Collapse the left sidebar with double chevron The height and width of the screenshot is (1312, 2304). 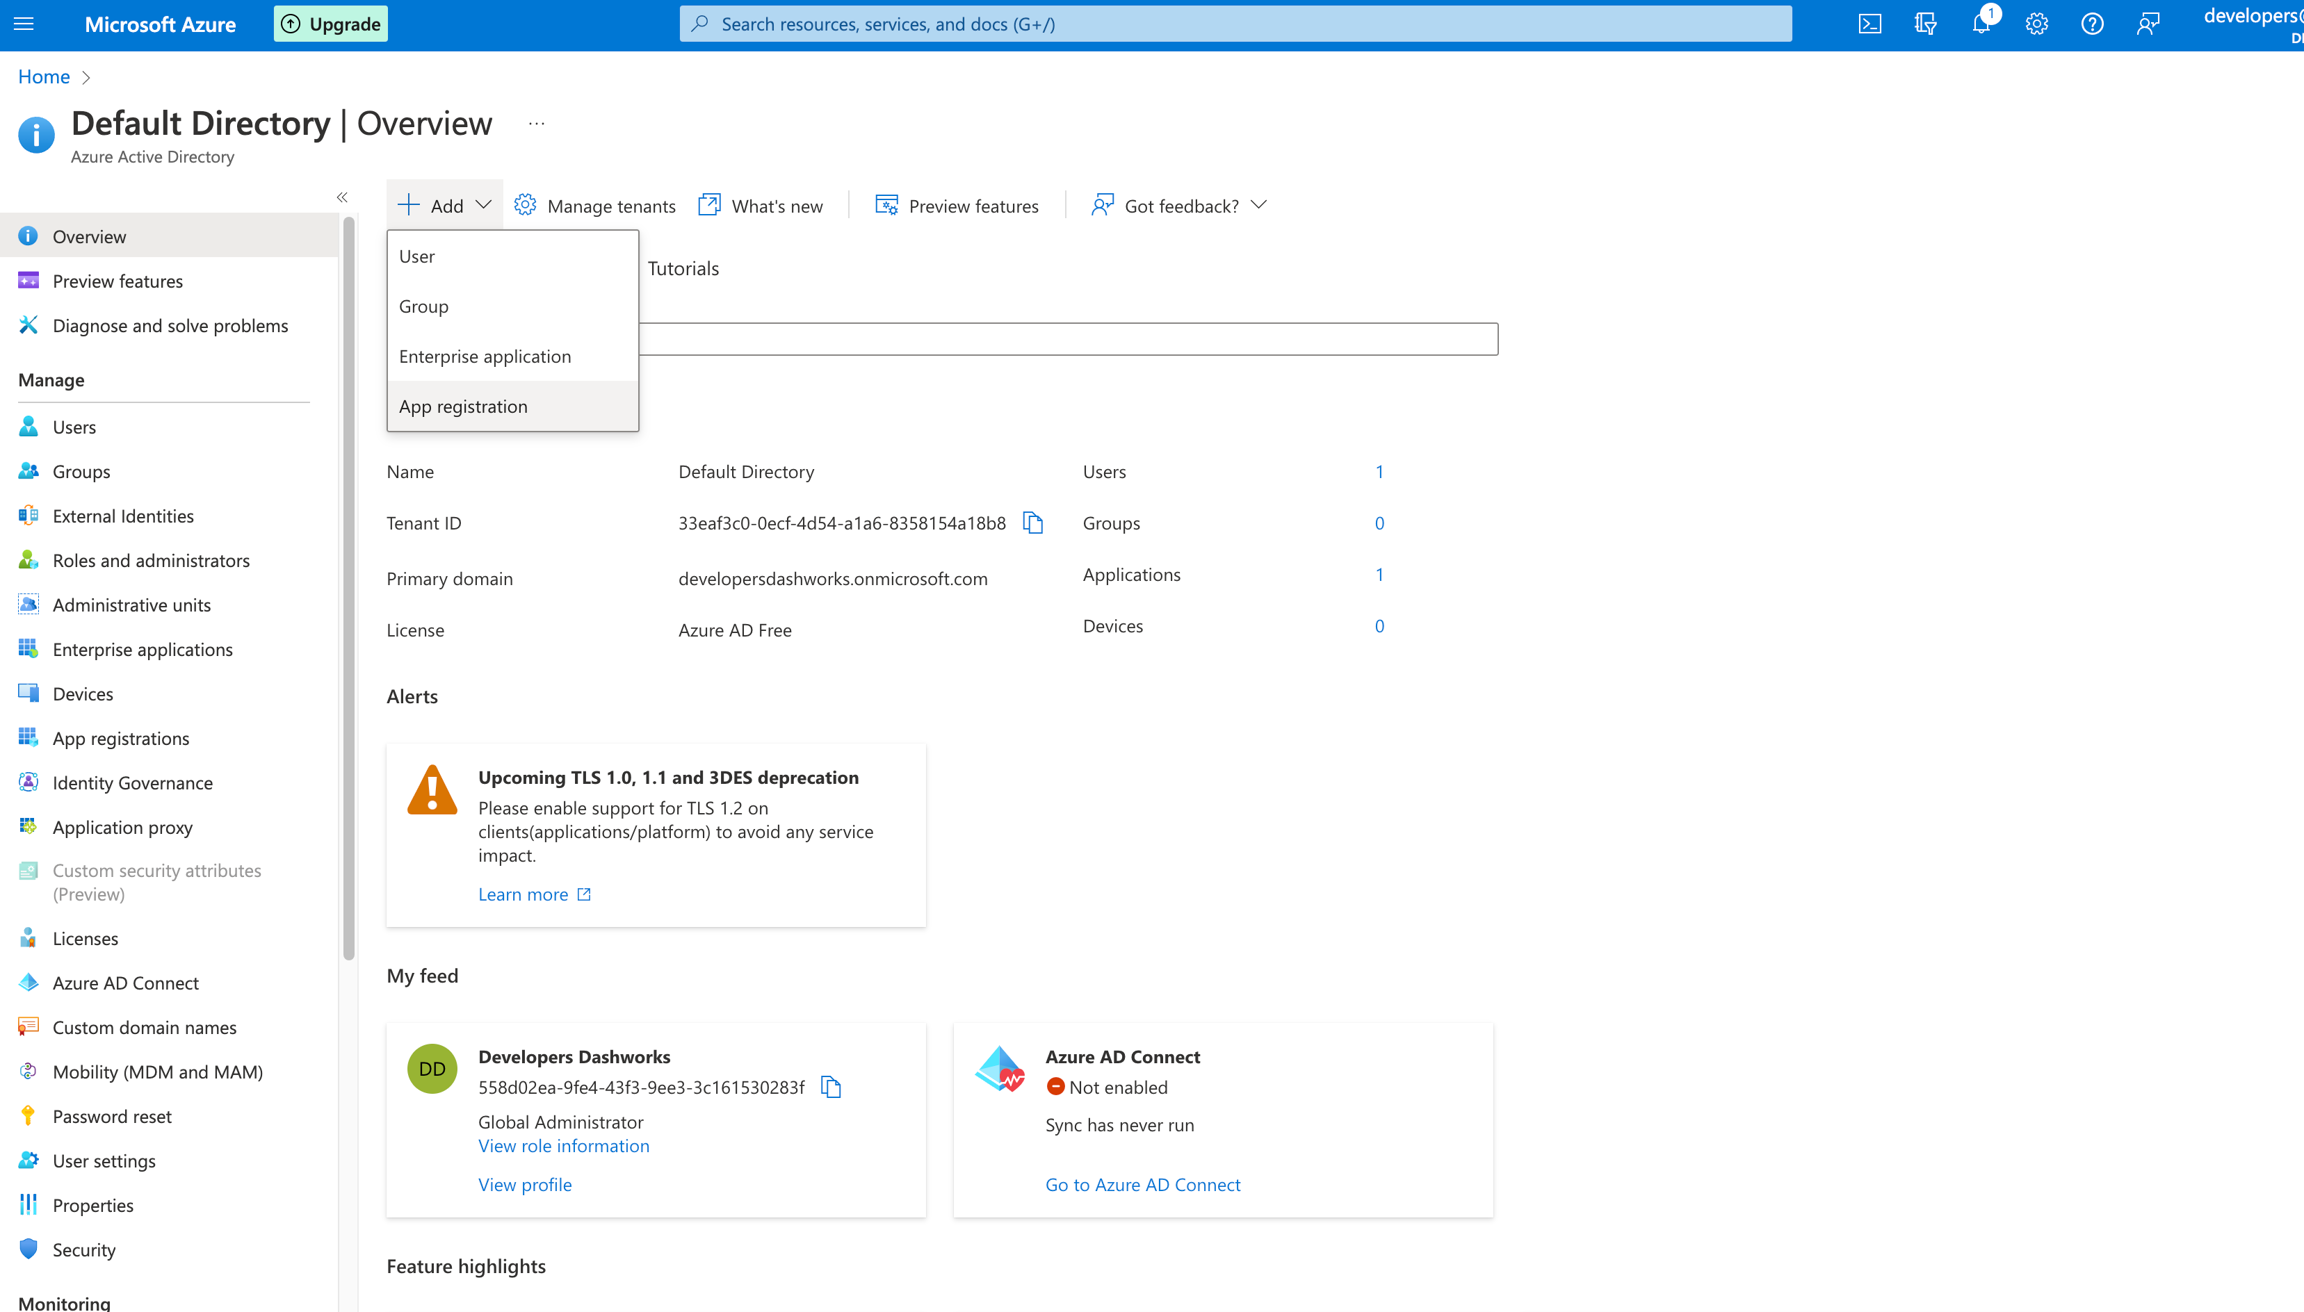342,197
